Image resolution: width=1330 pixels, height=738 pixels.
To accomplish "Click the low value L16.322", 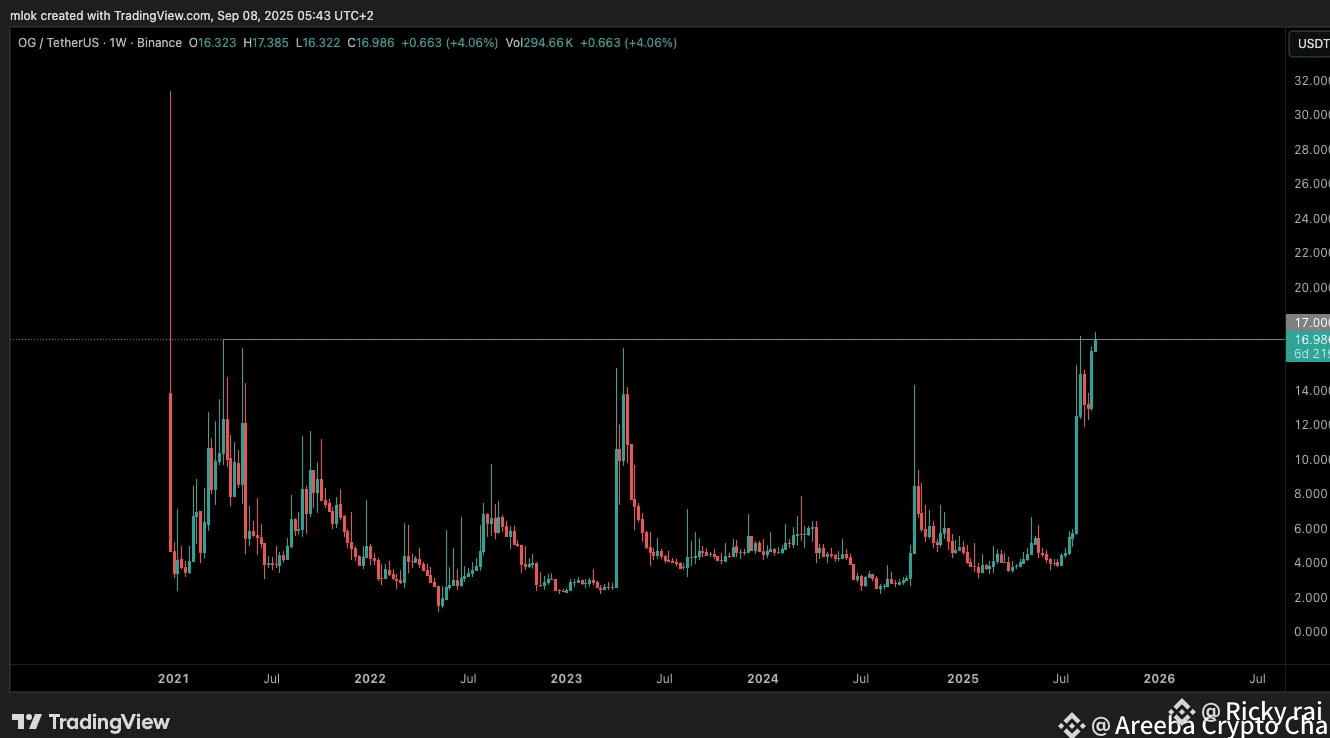I will click(x=319, y=43).
